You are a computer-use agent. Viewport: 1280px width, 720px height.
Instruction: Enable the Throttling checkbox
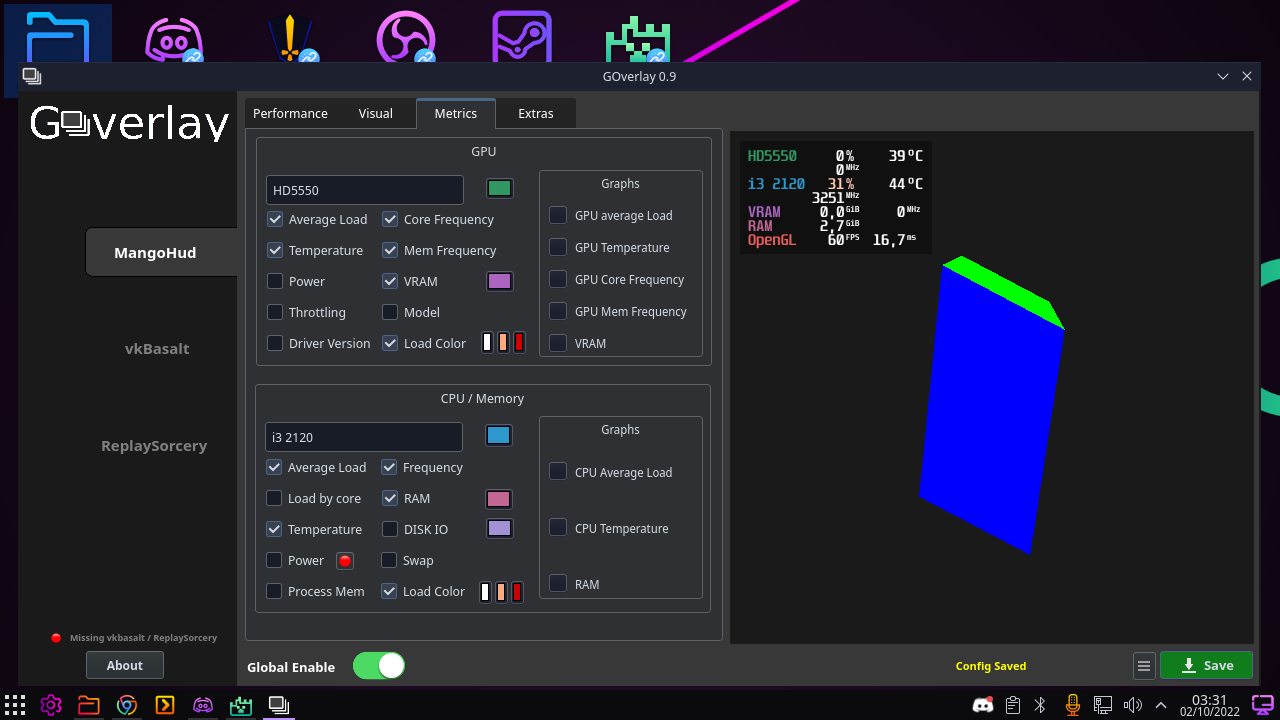pos(275,312)
